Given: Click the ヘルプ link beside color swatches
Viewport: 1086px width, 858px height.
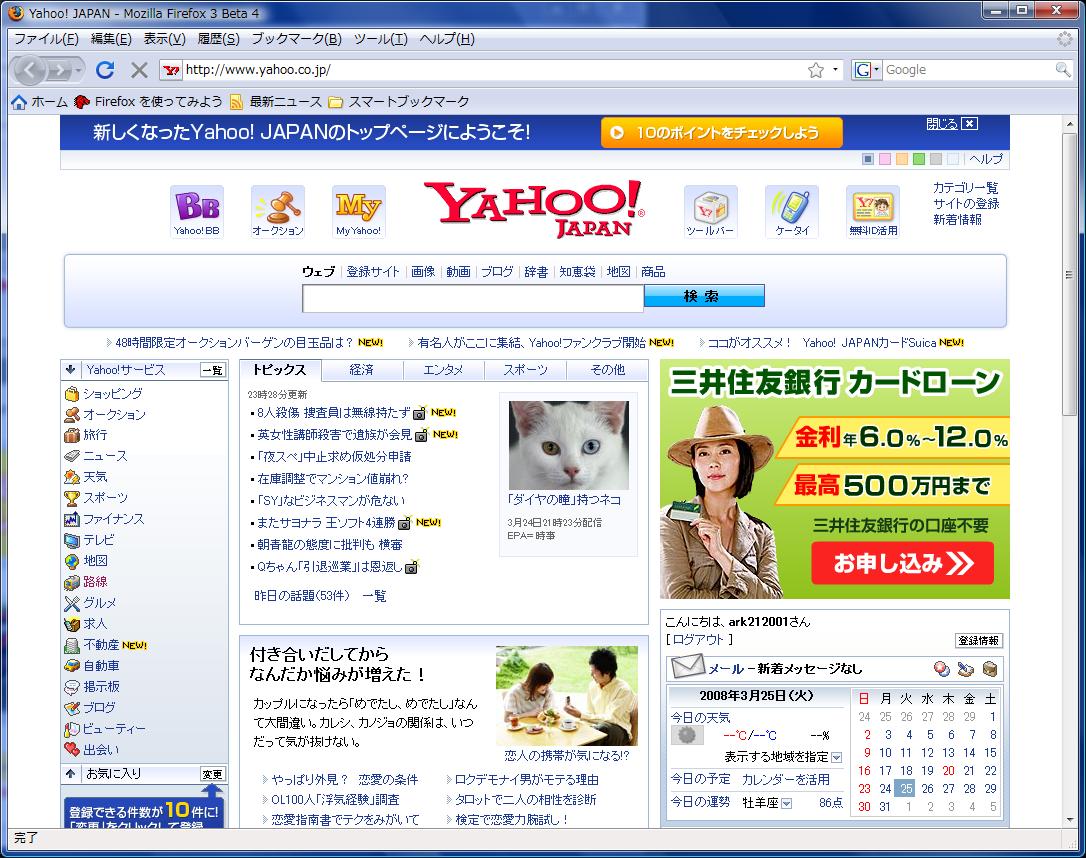Looking at the screenshot, I should 986,159.
